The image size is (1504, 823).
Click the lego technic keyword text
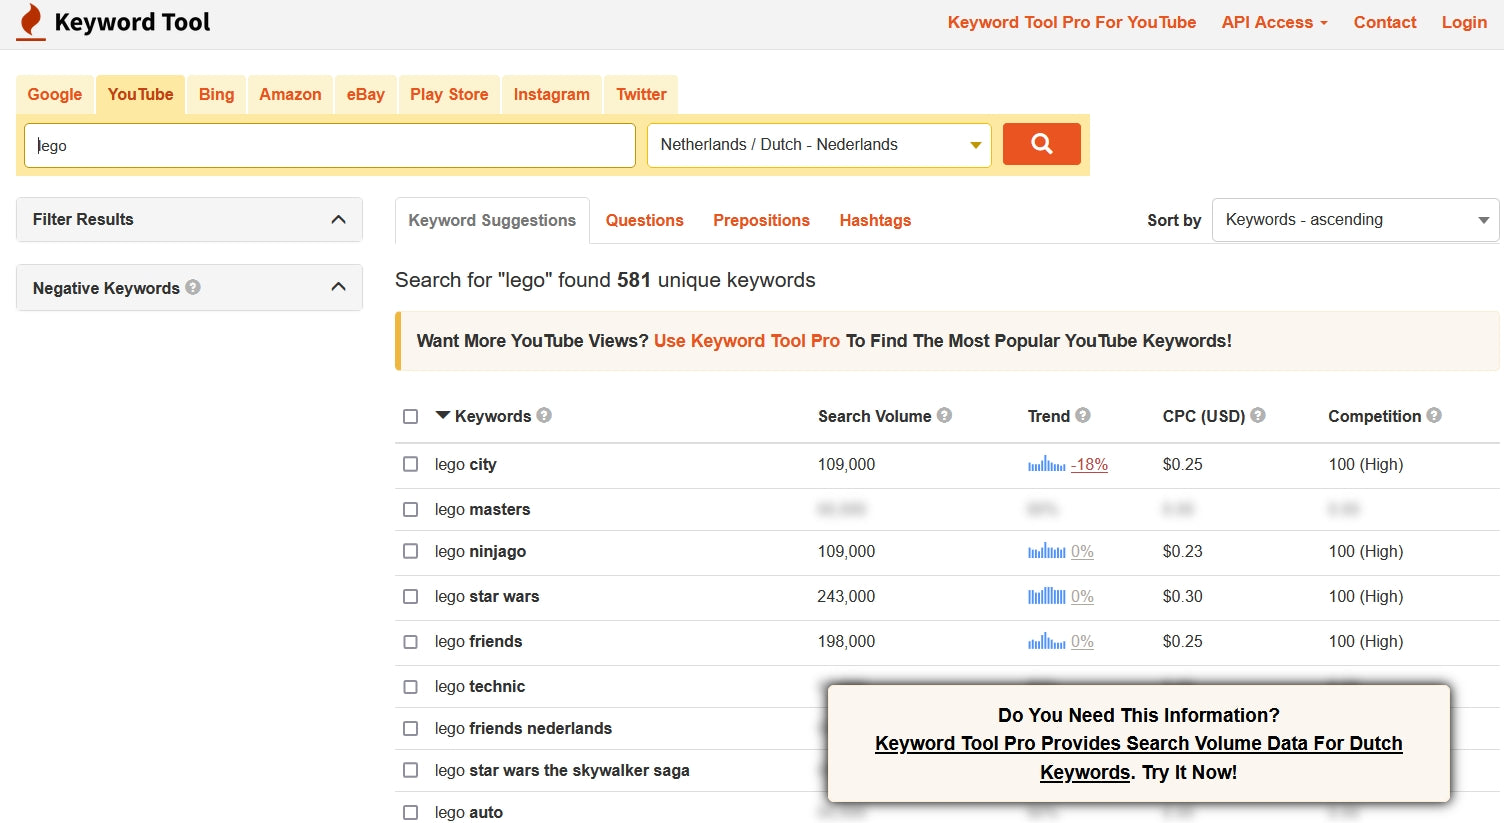(x=480, y=686)
